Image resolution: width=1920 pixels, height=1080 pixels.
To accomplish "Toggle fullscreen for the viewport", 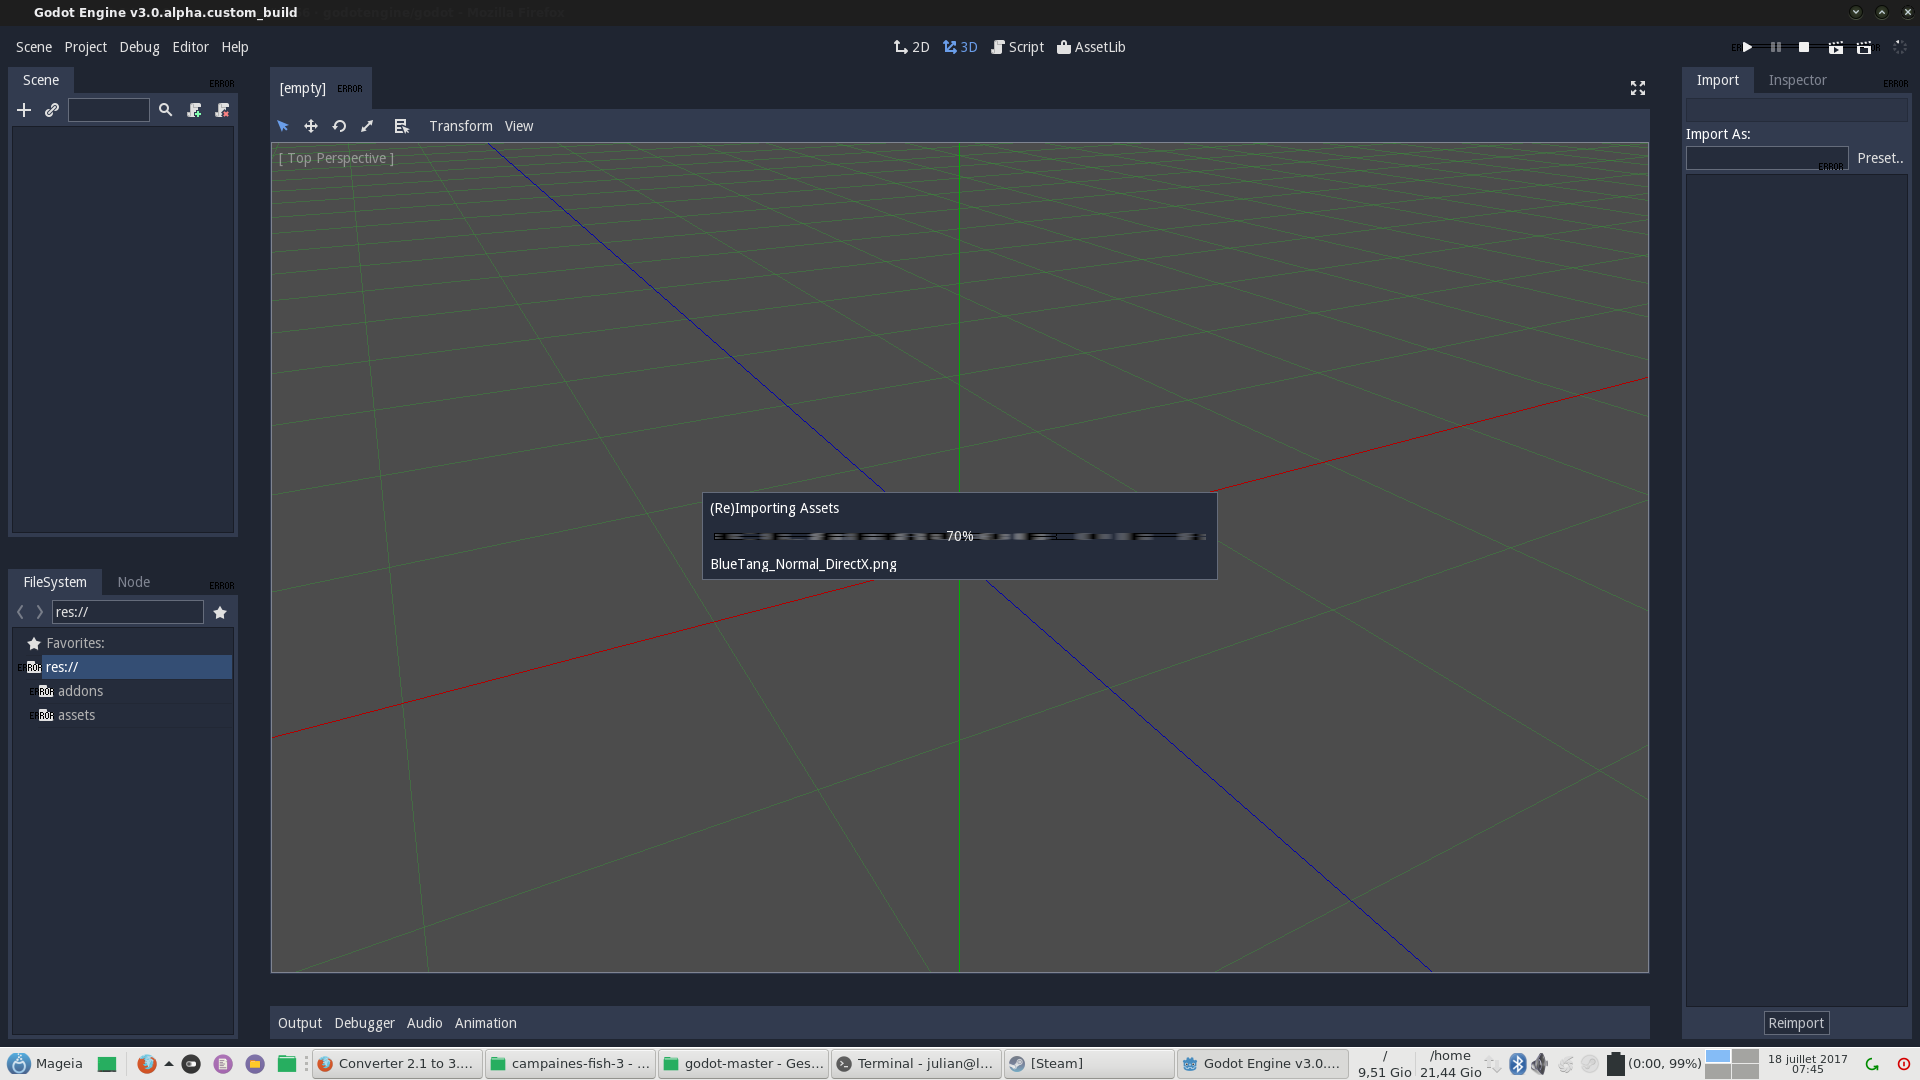I will tap(1637, 88).
